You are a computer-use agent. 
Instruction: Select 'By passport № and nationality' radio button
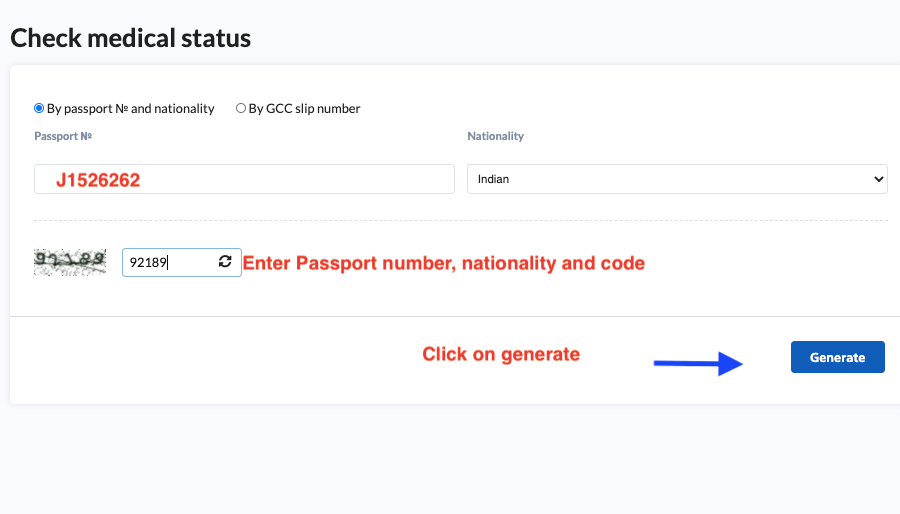(39, 108)
